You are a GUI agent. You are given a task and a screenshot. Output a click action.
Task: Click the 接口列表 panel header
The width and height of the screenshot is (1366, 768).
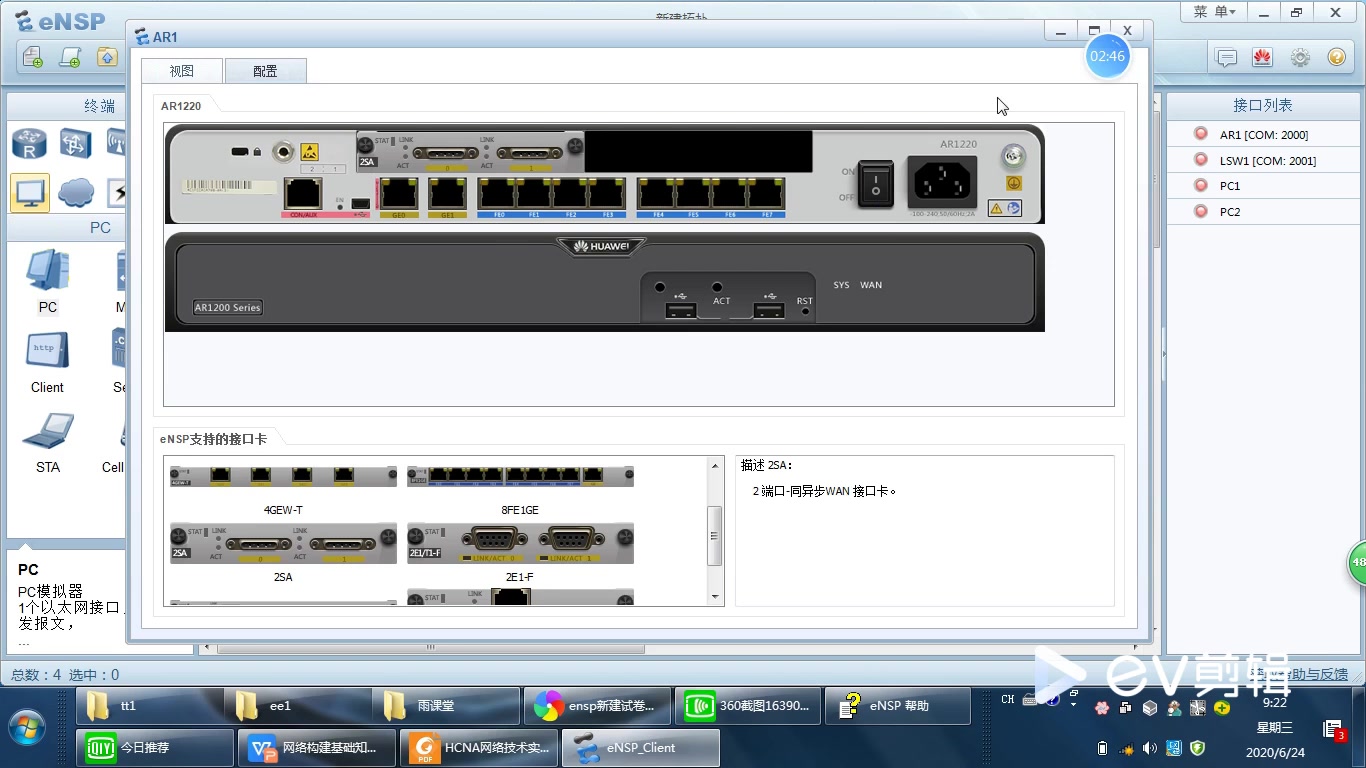tap(1262, 105)
